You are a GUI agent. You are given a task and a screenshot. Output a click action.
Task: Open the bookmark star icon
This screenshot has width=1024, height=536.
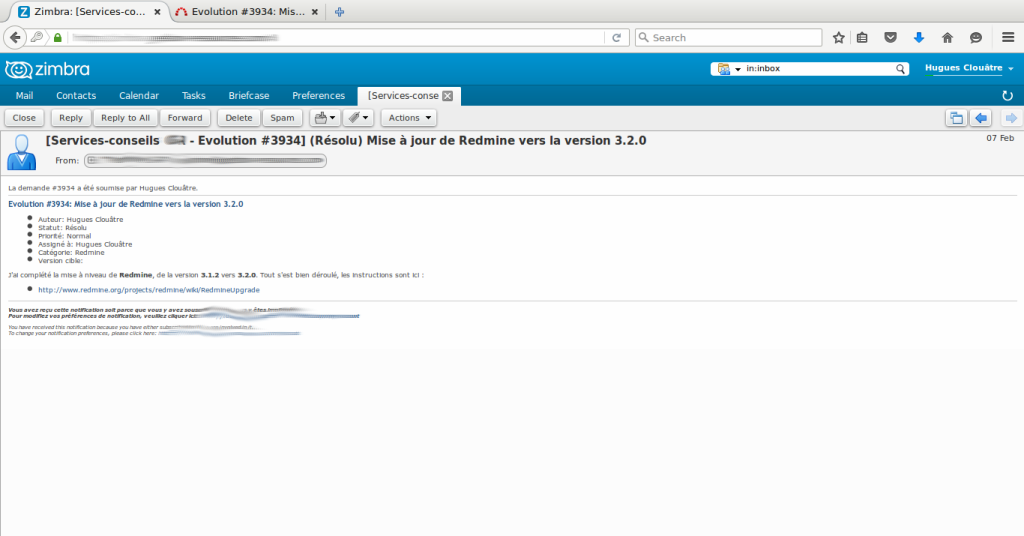tap(839, 38)
